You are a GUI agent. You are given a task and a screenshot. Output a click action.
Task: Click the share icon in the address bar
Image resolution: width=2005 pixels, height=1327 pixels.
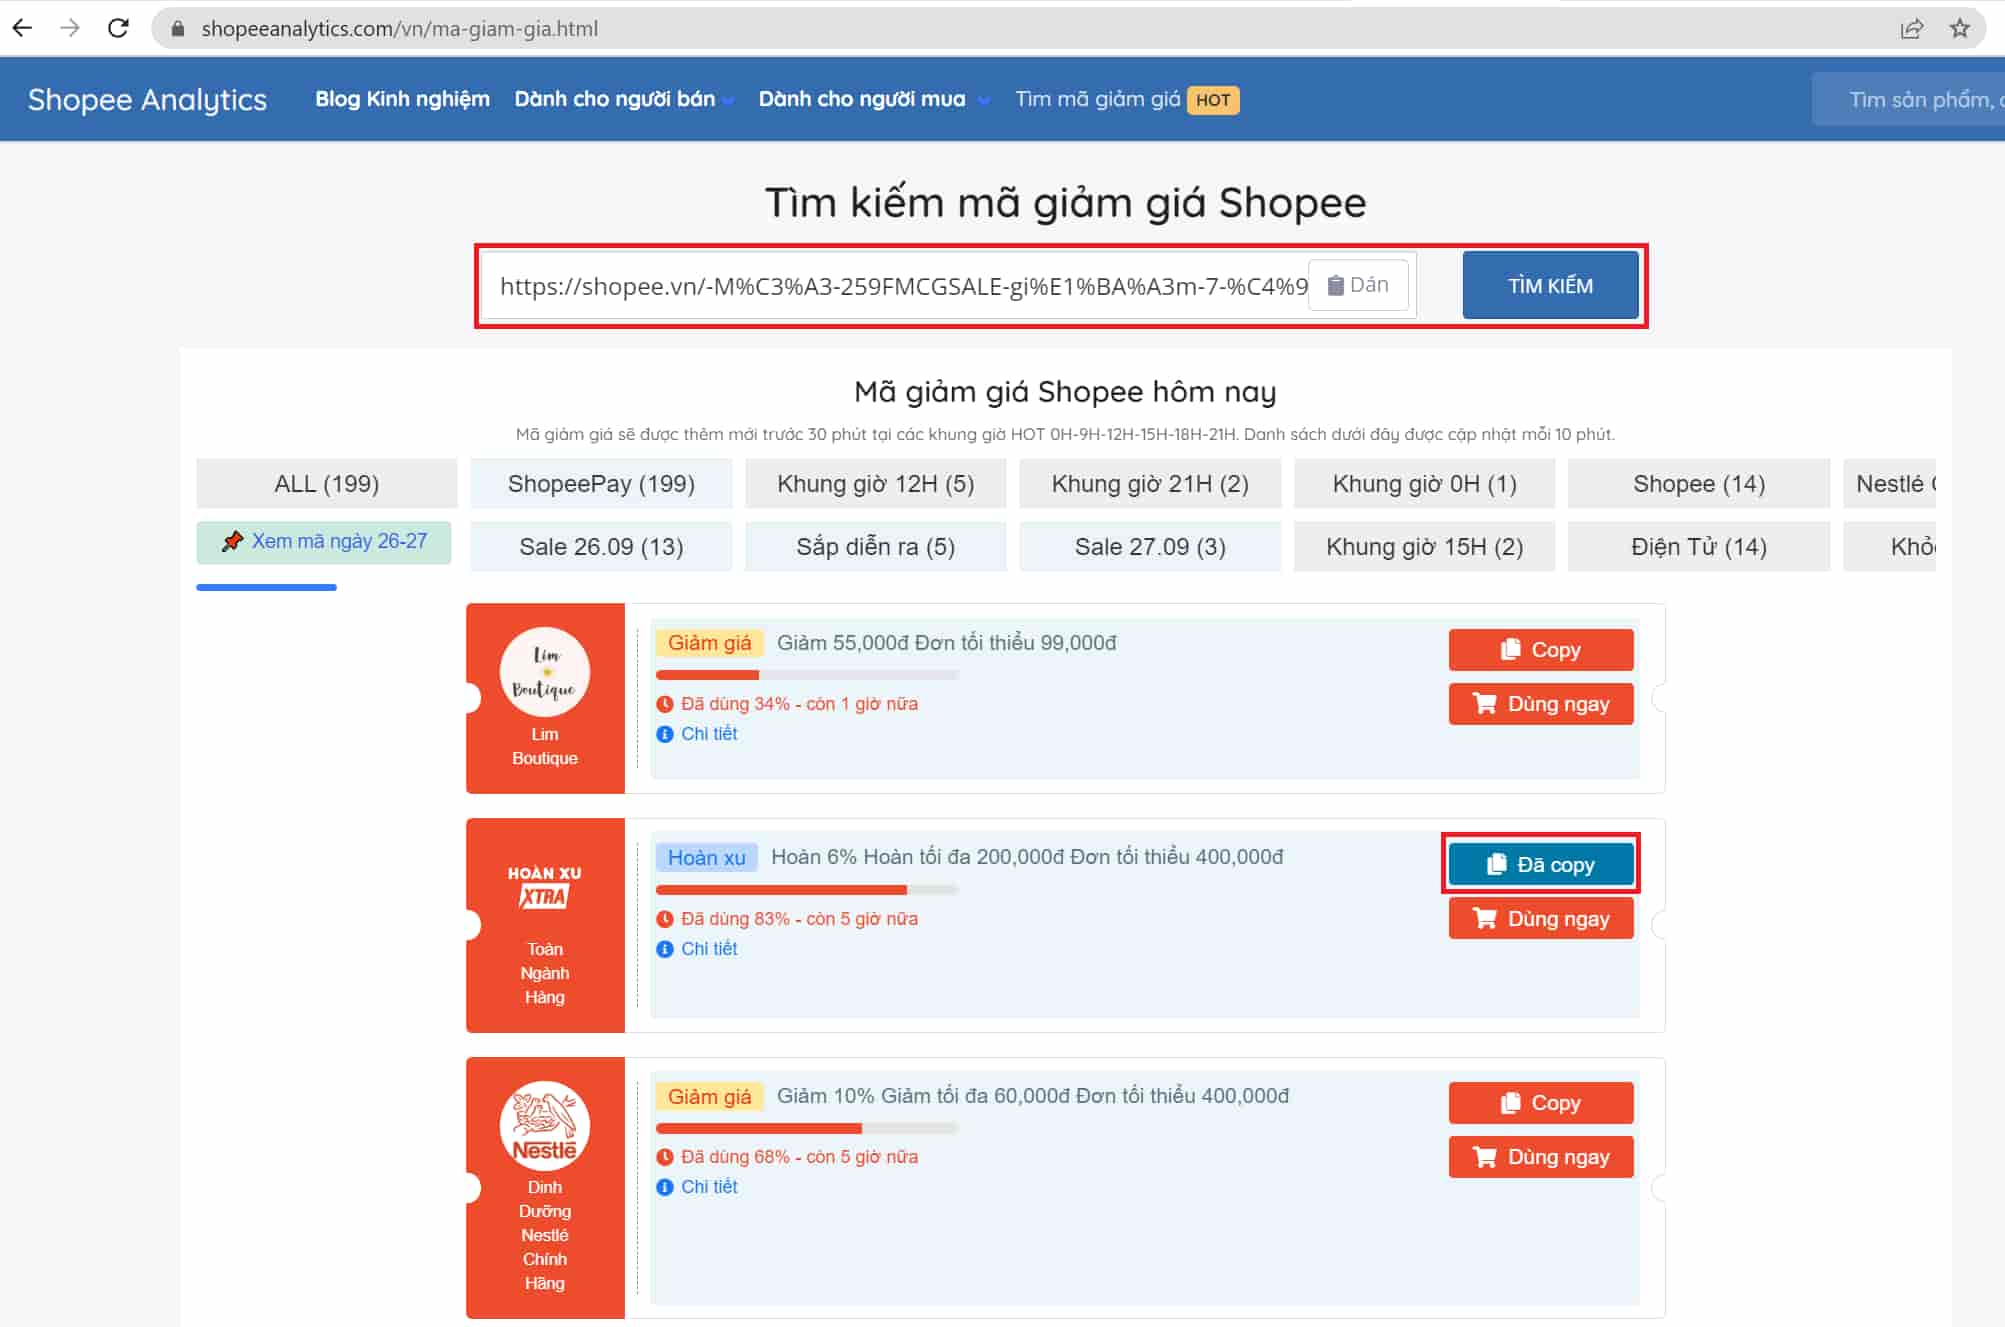[1911, 28]
